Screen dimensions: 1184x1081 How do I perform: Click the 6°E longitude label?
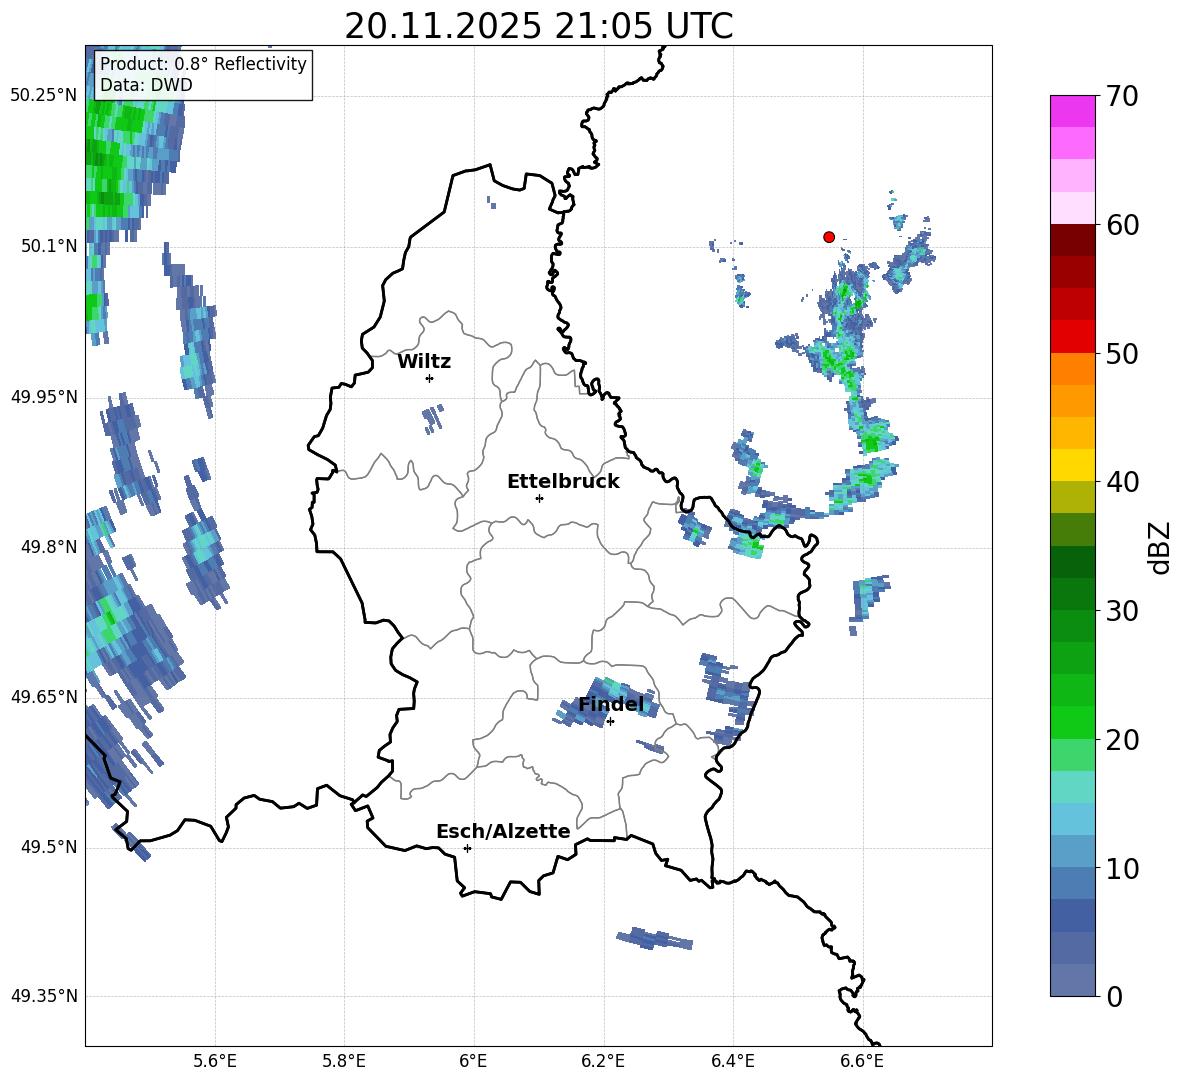coord(473,1061)
